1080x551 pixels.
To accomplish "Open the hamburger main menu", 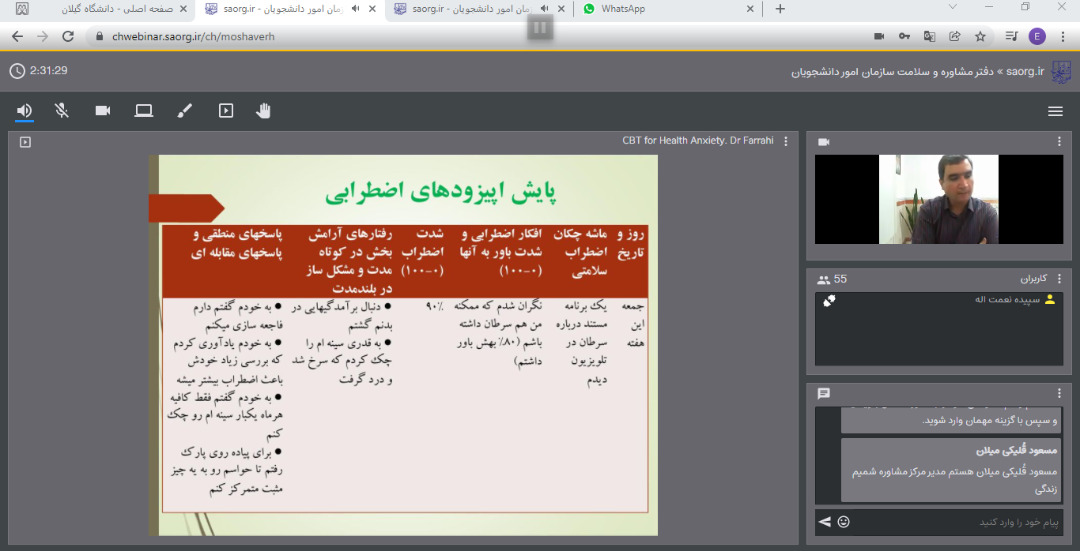I will tap(1055, 111).
